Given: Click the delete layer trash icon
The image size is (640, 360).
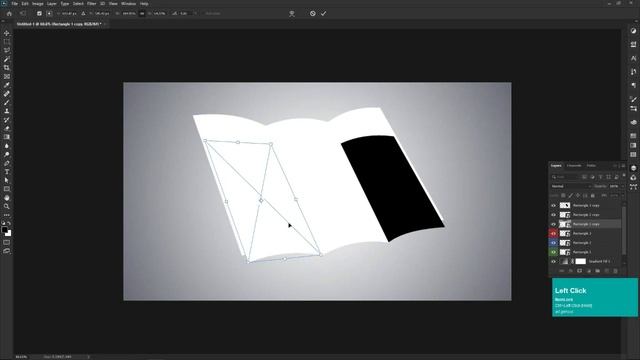Looking at the screenshot, I should pos(616,271).
